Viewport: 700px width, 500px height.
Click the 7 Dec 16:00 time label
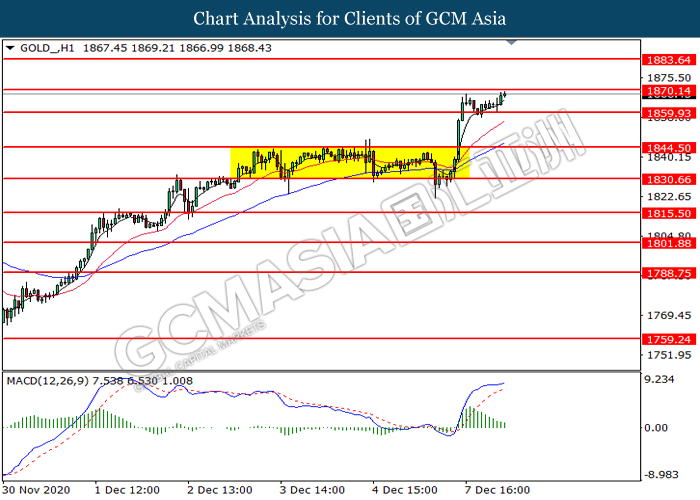coord(497,490)
